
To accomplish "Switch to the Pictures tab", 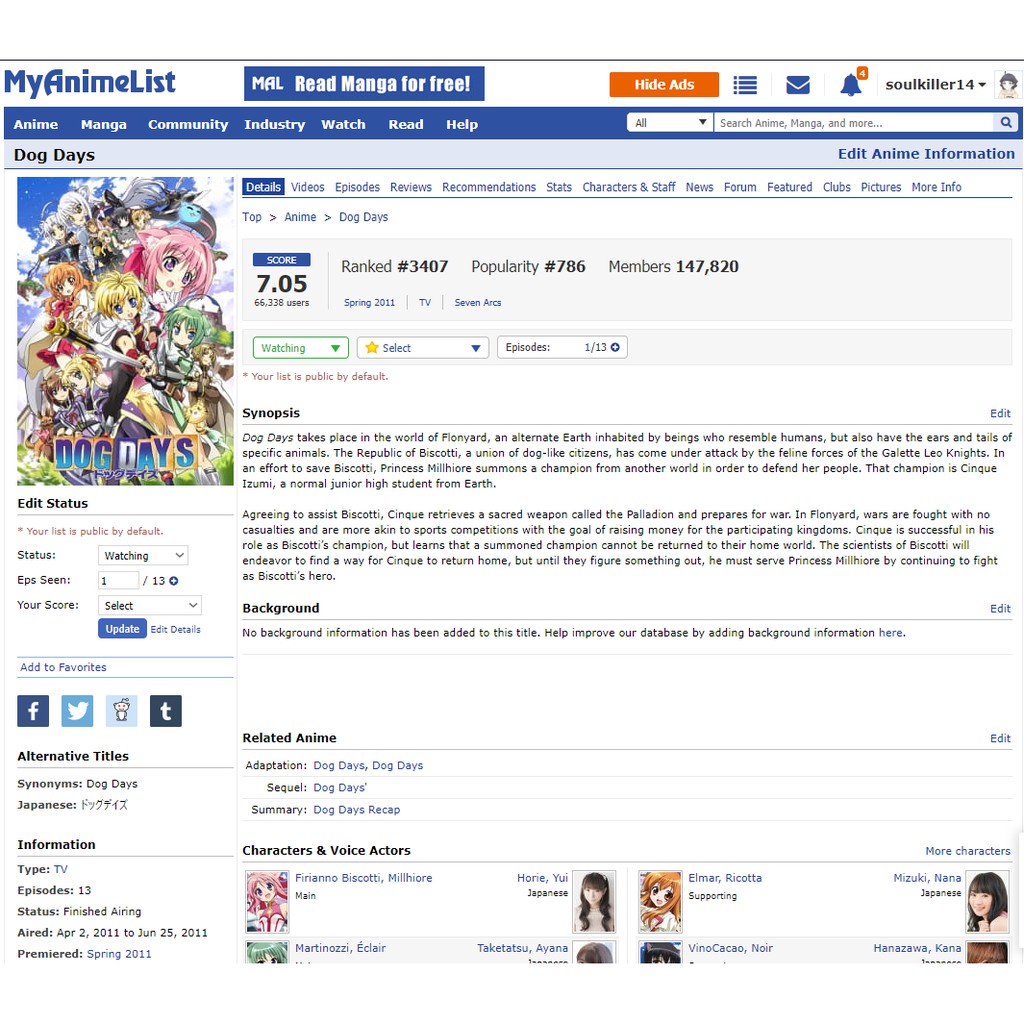I will click(881, 187).
